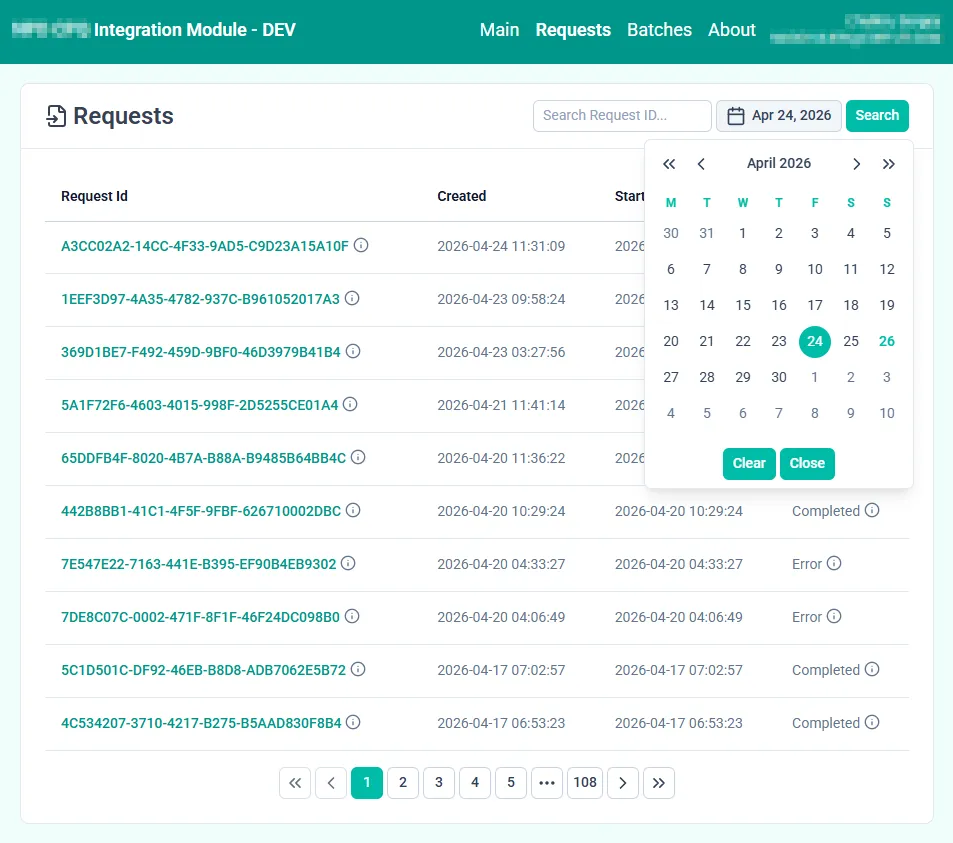Viewport: 953px width, 843px height.
Task: Navigate to the About page
Action: click(x=731, y=30)
